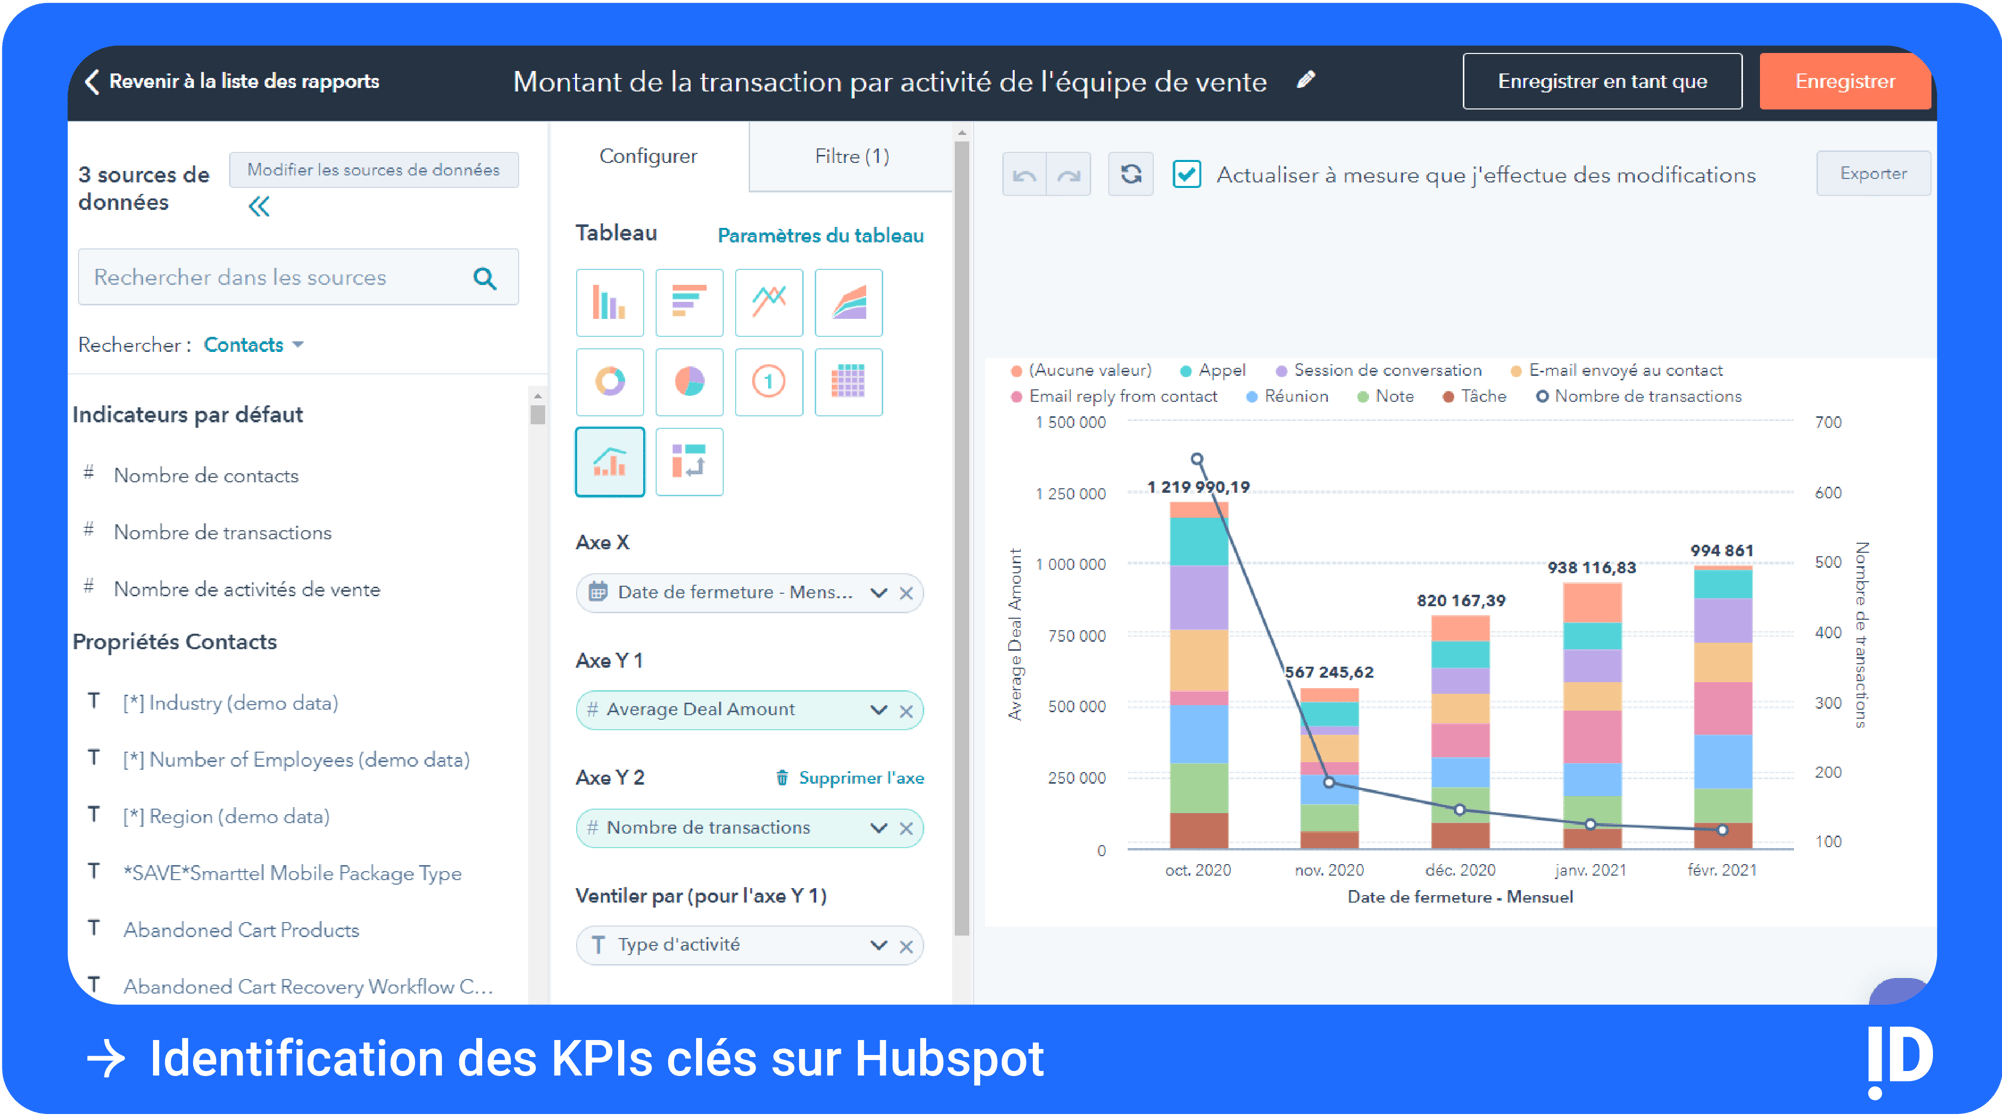Collapse the data sources panel with double chevron
The width and height of the screenshot is (2002, 1116).
(x=258, y=206)
